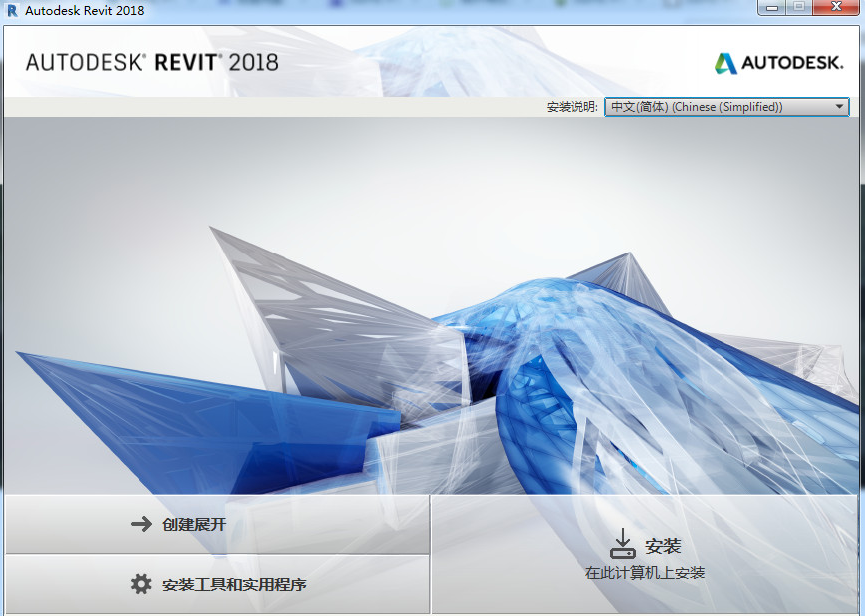The width and height of the screenshot is (866, 616).
Task: Click the 在此计算机上安装 subtitle text
Action: [645, 573]
